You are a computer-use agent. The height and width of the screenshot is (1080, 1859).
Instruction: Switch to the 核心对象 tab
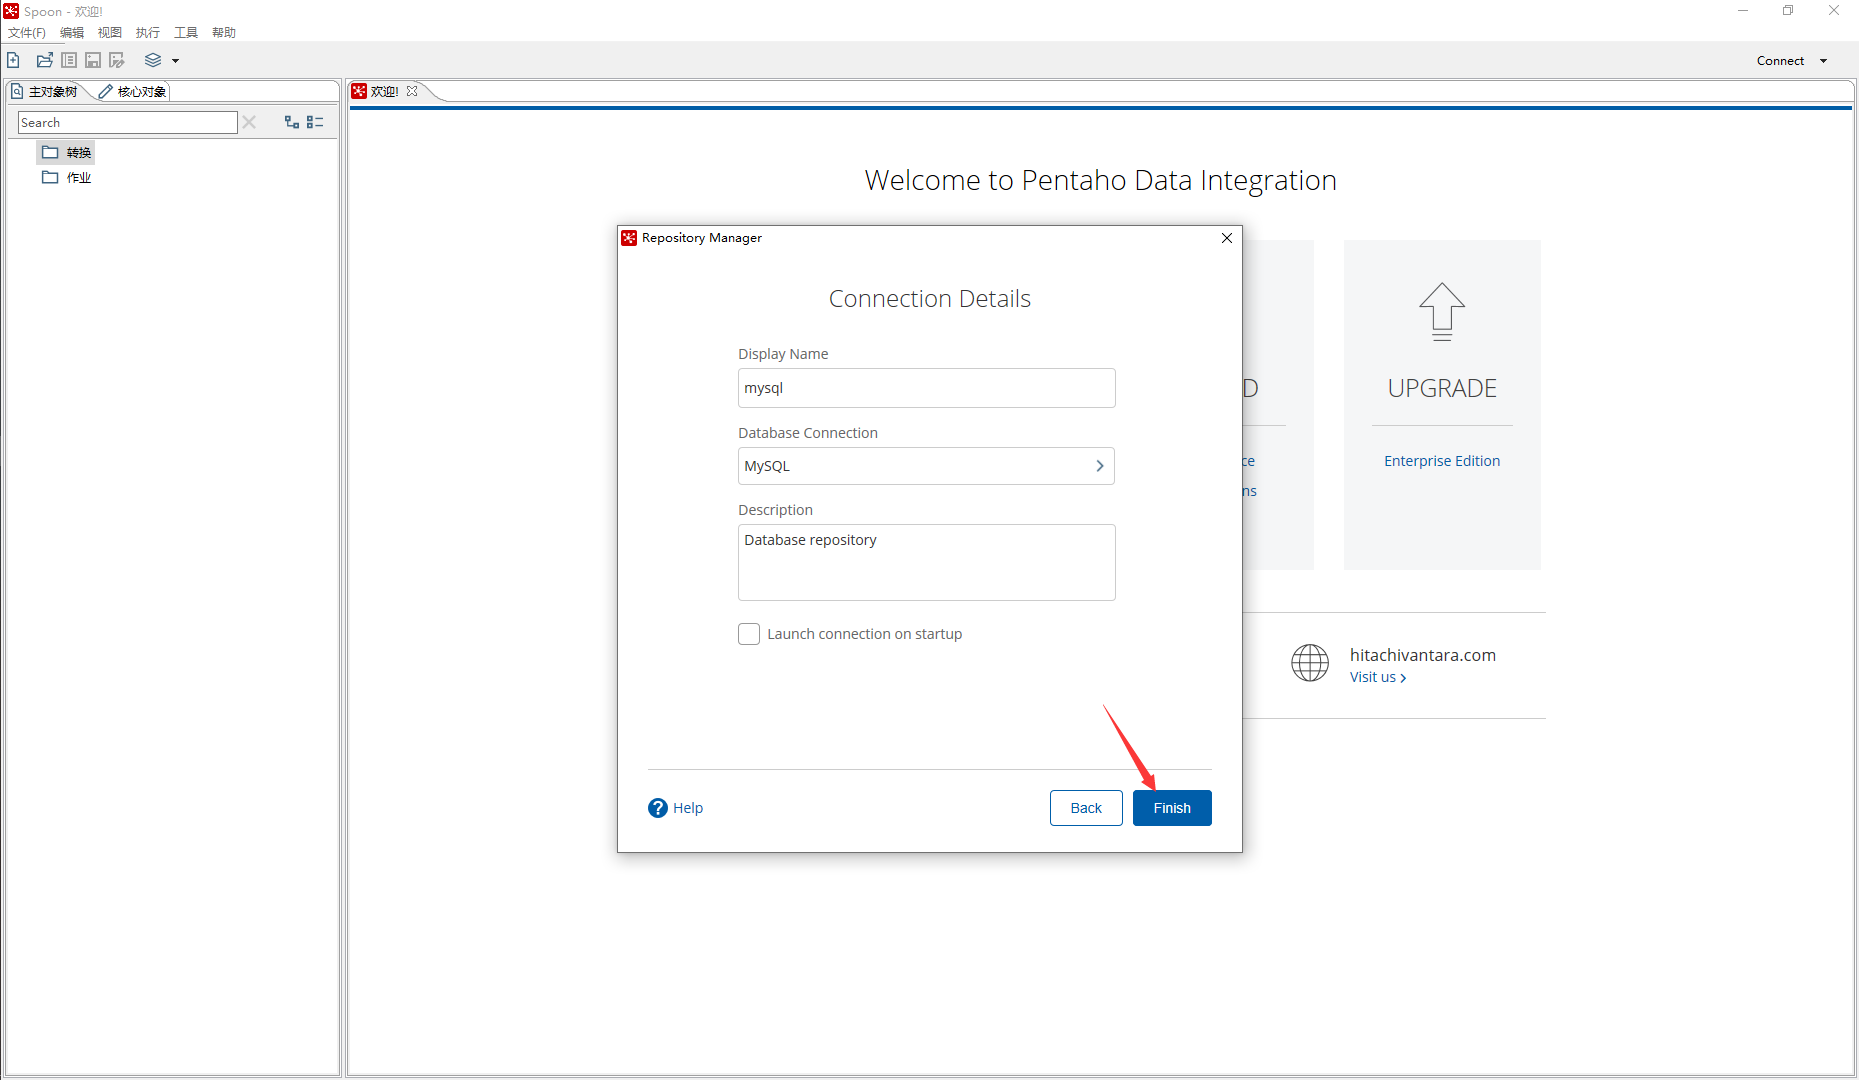coord(133,91)
